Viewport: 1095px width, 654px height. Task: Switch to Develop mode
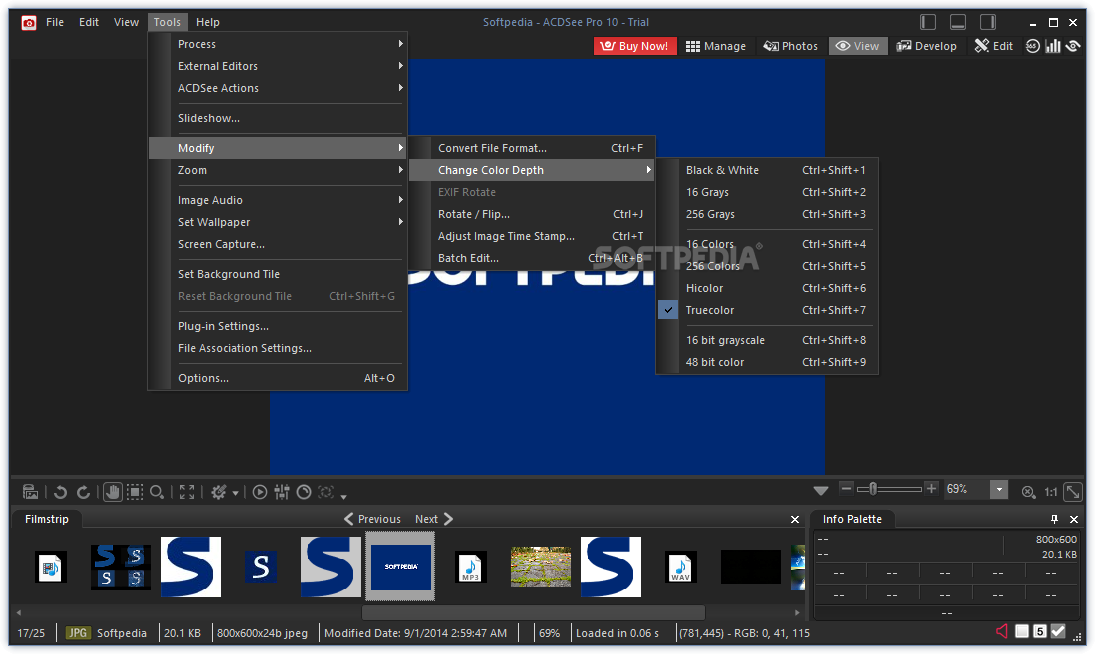coord(927,46)
